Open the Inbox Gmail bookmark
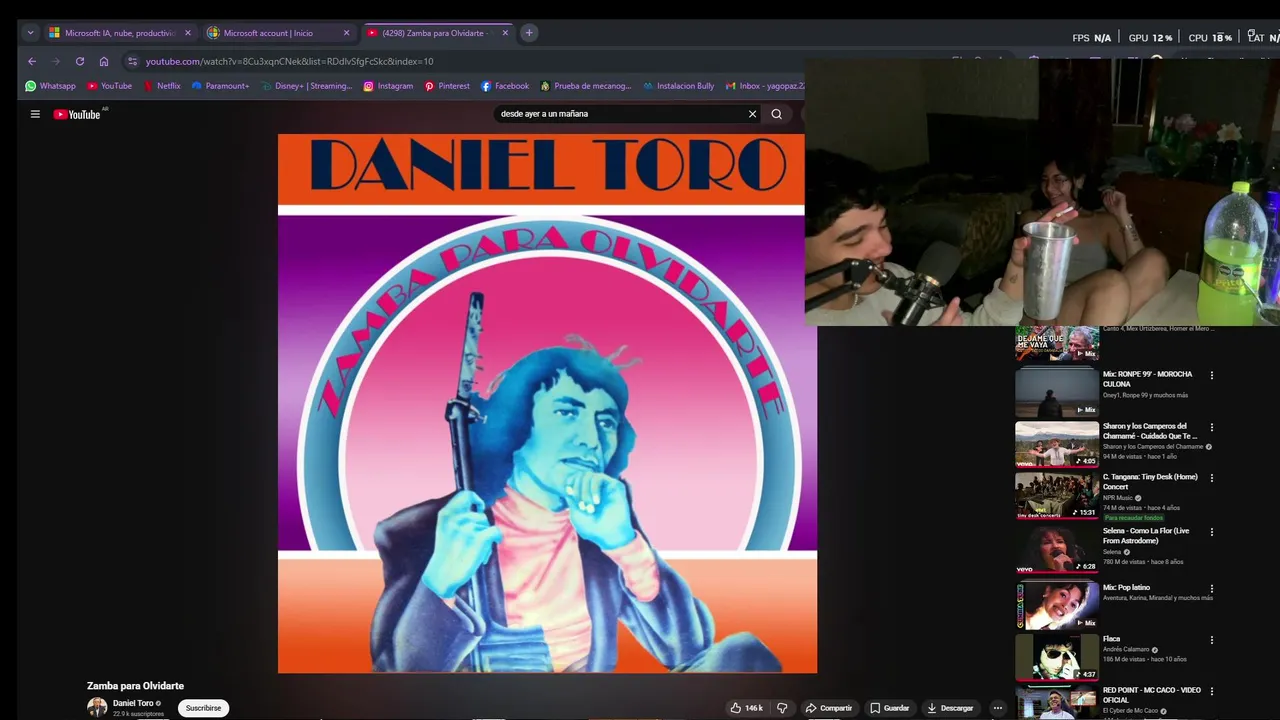Screen dimensions: 1280x720 765,86
